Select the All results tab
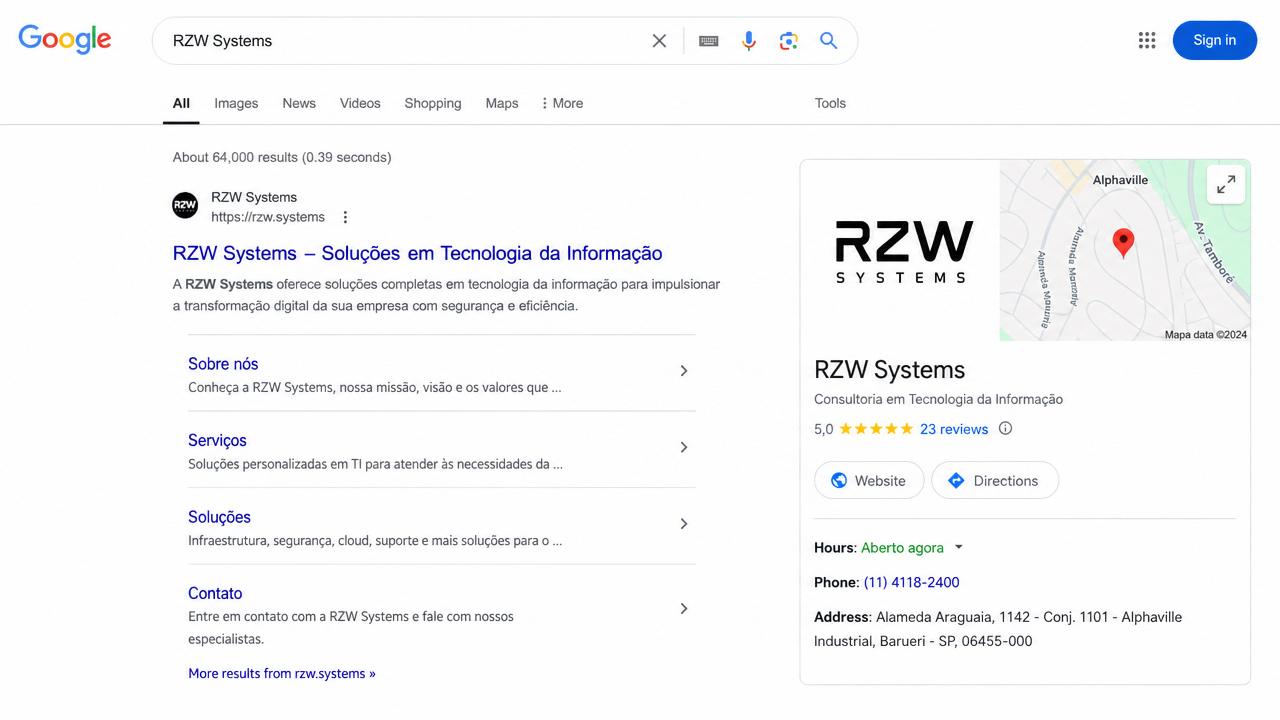The image size is (1280, 720). click(181, 103)
